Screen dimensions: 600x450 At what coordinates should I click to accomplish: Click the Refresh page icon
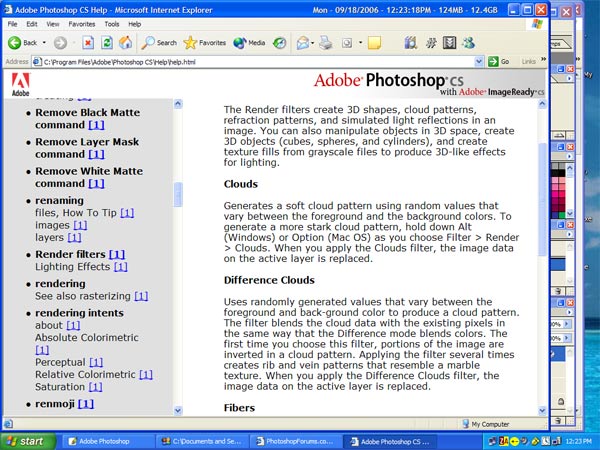[x=107, y=43]
